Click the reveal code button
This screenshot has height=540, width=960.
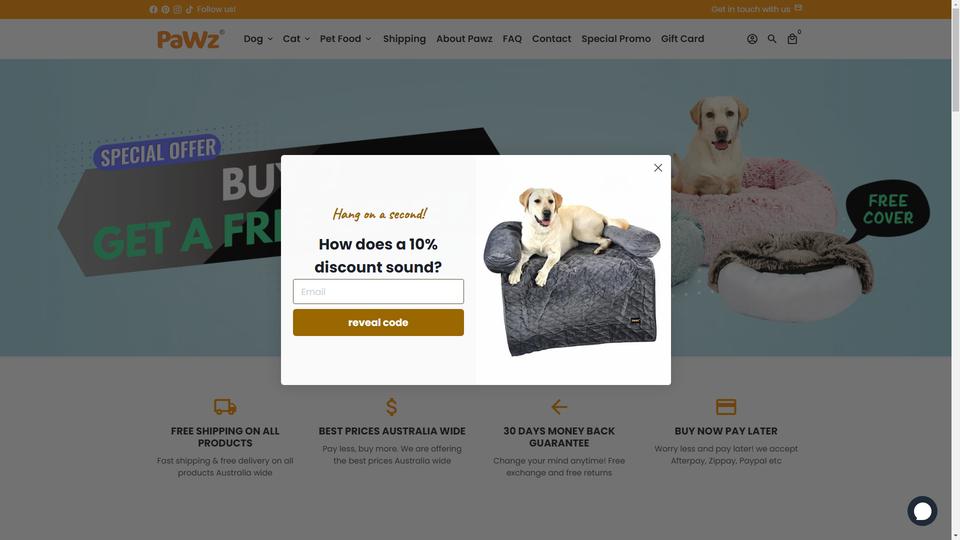[x=378, y=322]
